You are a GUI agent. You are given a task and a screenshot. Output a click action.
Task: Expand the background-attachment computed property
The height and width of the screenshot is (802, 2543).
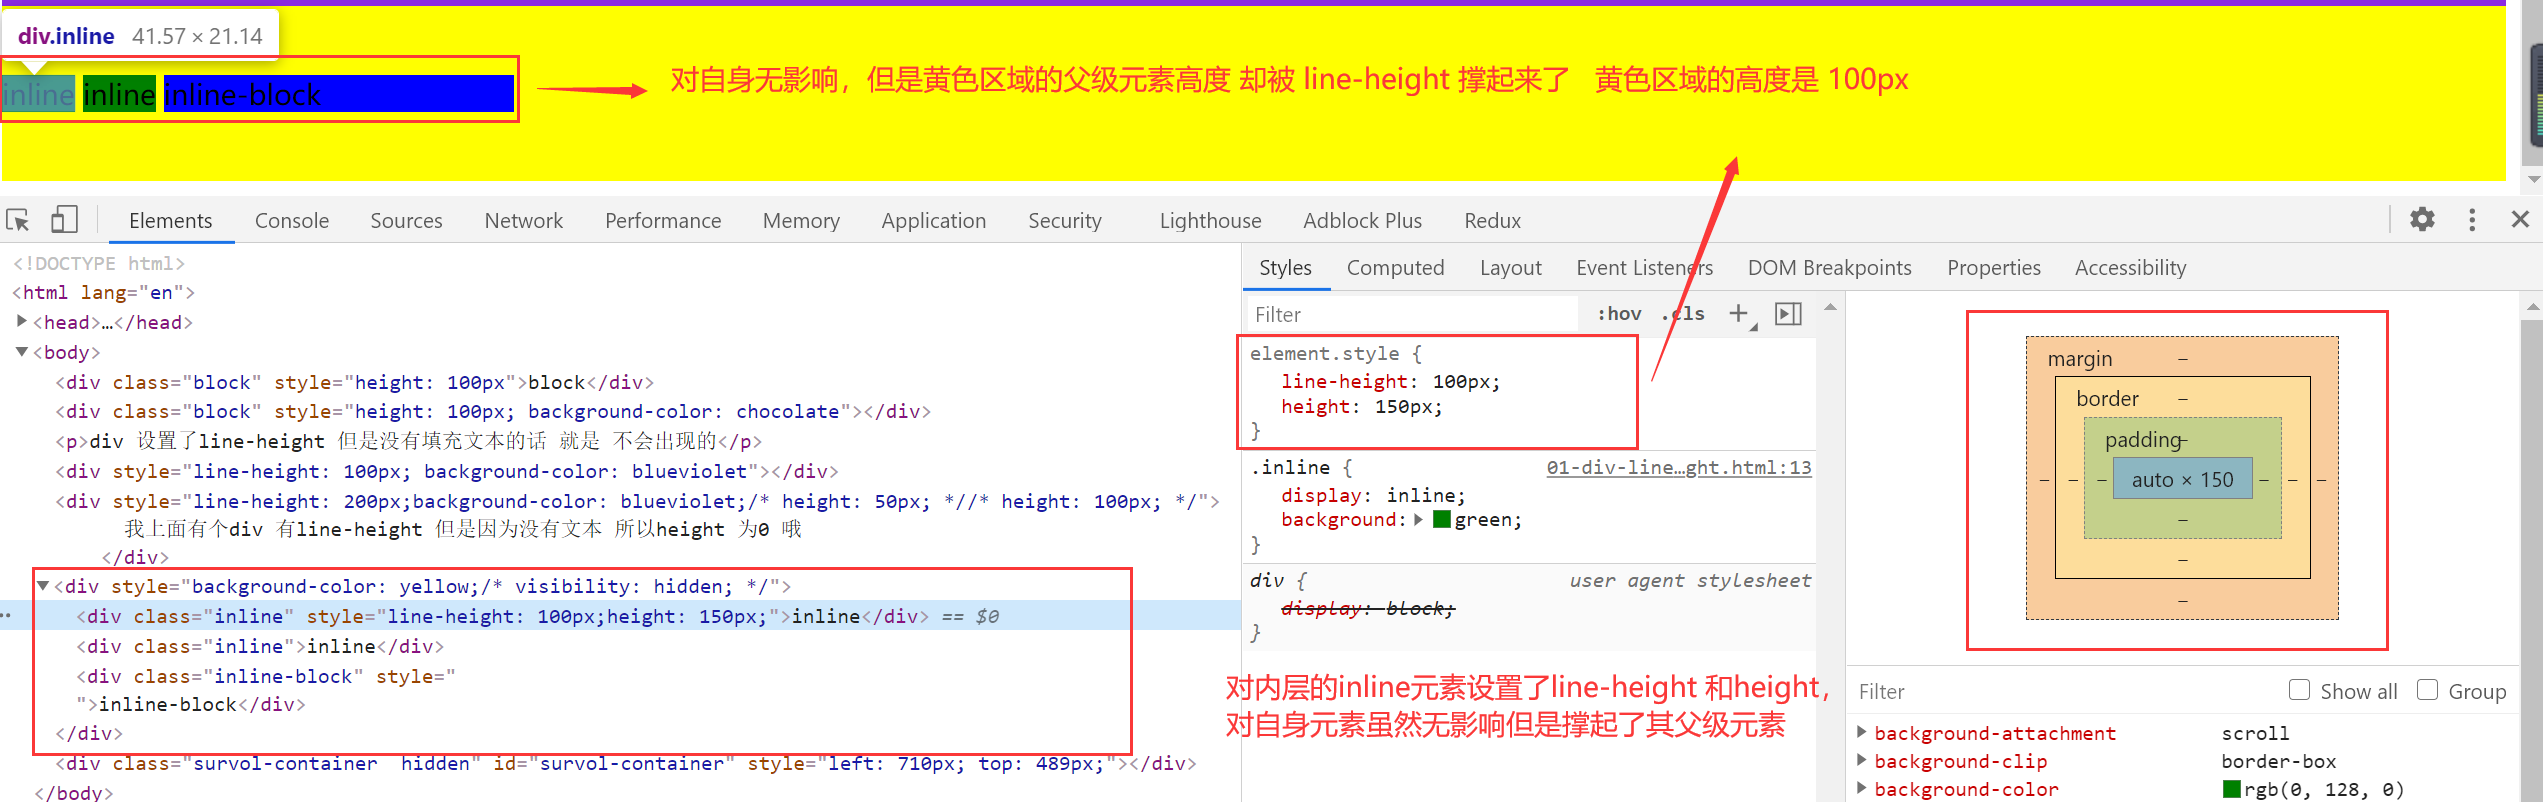[x=1862, y=732]
